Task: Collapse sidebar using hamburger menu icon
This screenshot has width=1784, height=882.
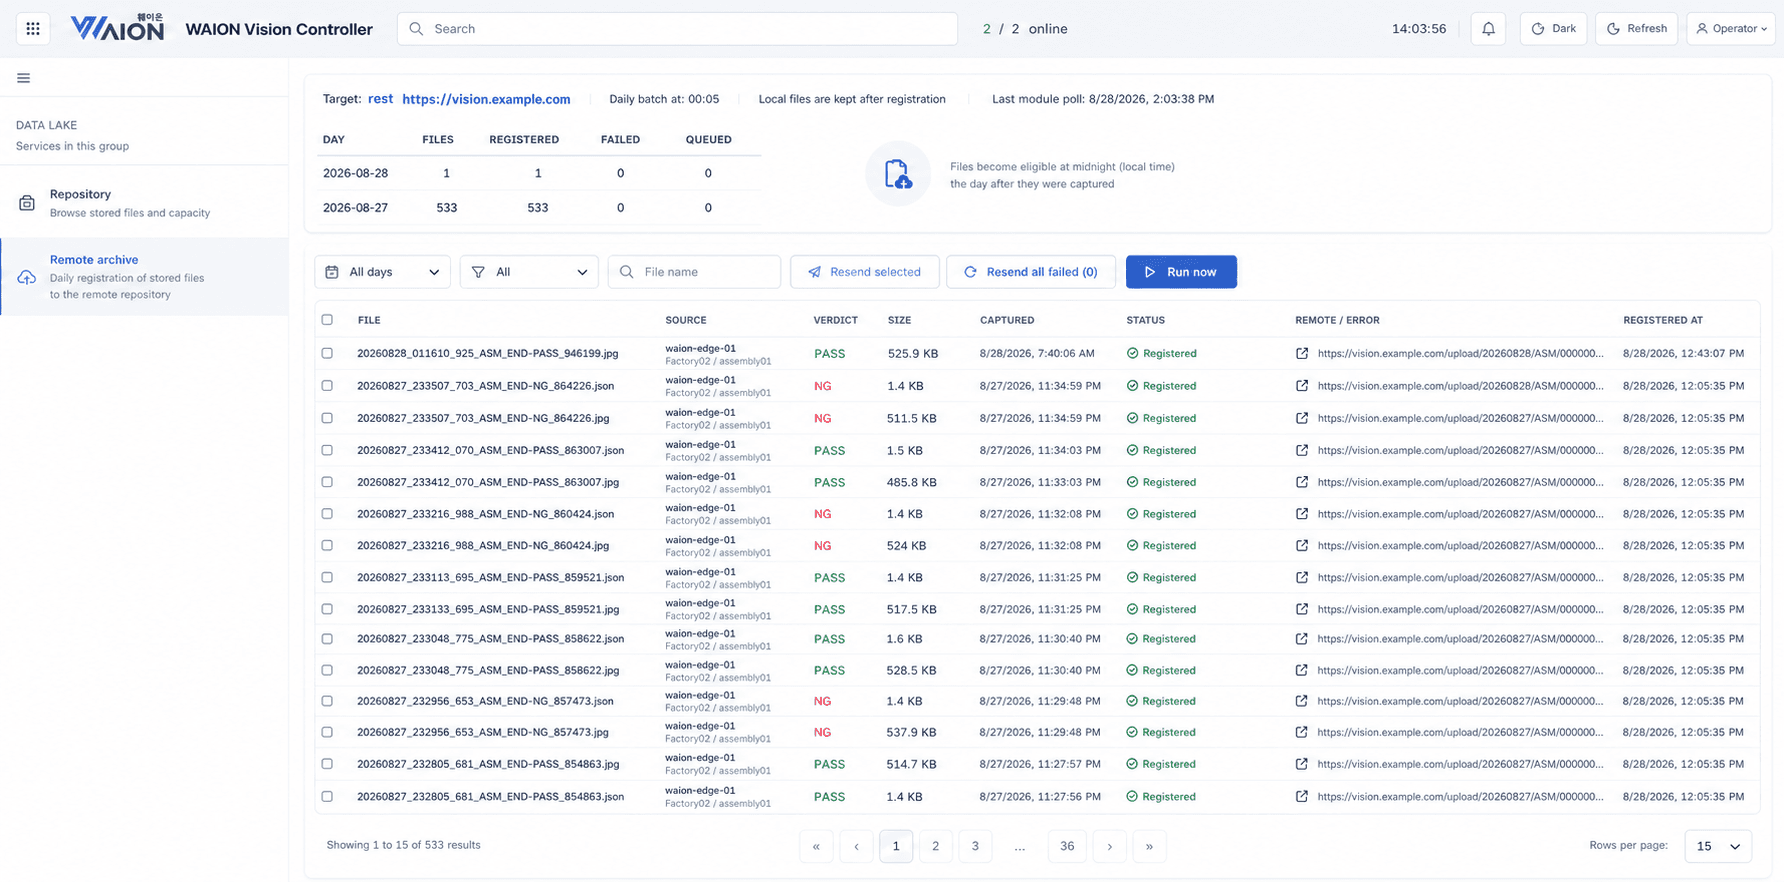Action: point(23,78)
